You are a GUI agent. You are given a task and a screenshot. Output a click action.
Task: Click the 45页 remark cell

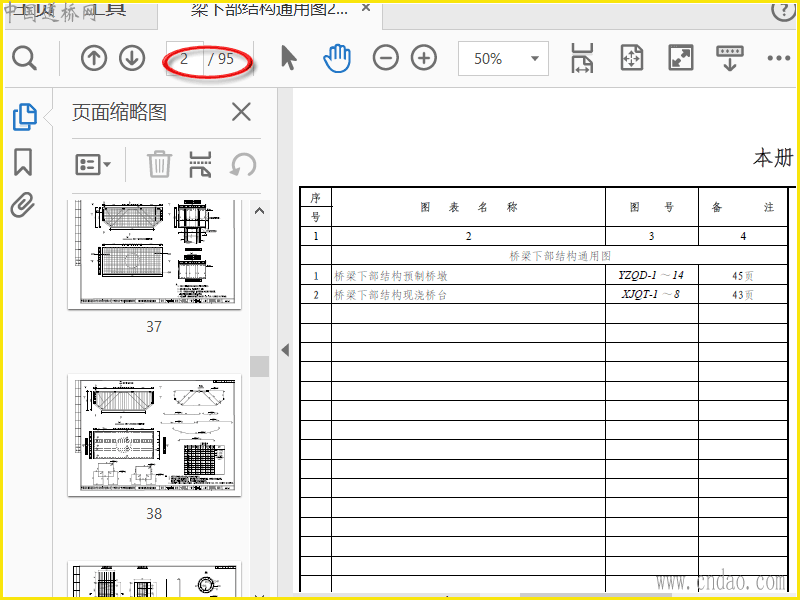click(x=742, y=276)
